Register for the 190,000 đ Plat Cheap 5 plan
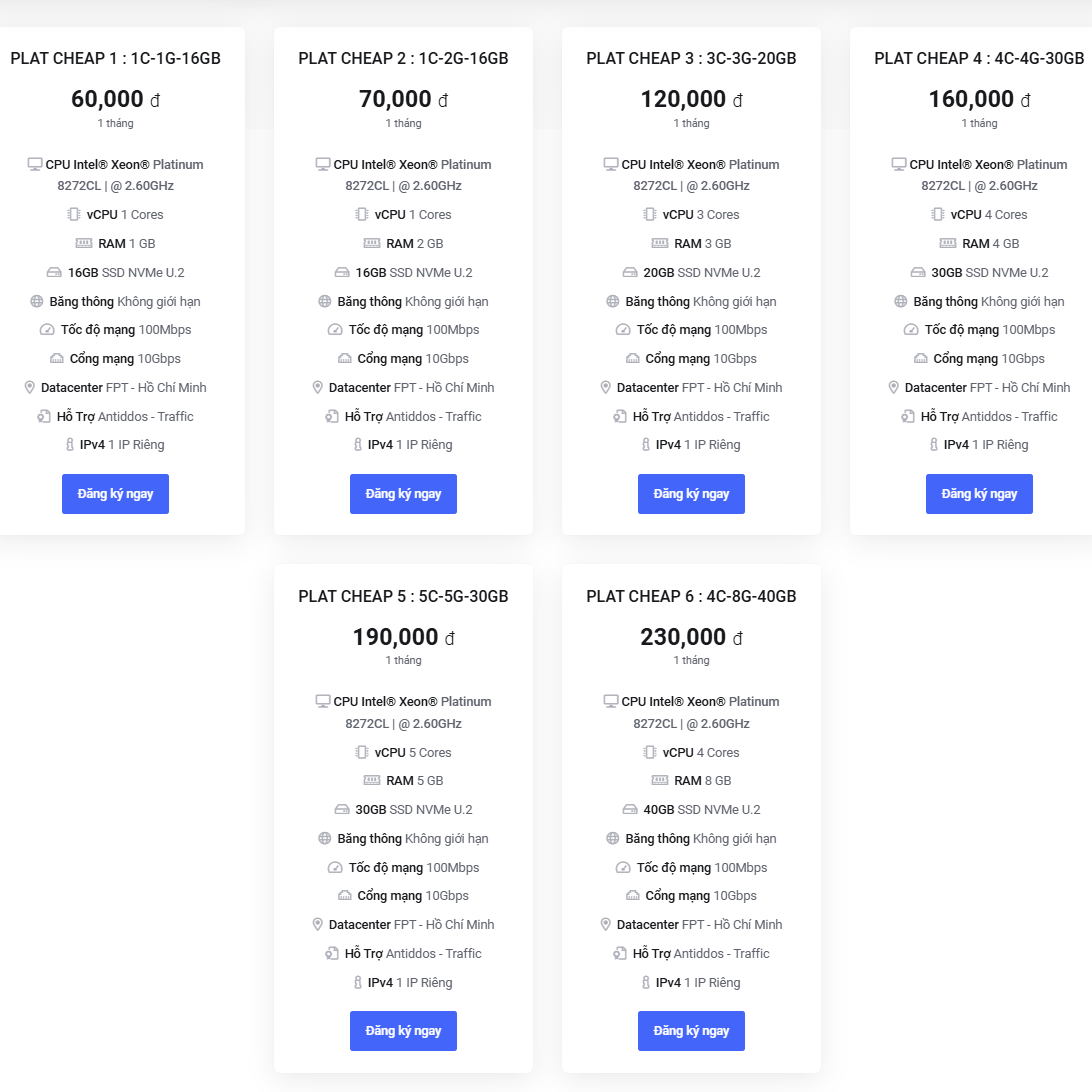Screen dimensions: 1092x1092 403,1031
